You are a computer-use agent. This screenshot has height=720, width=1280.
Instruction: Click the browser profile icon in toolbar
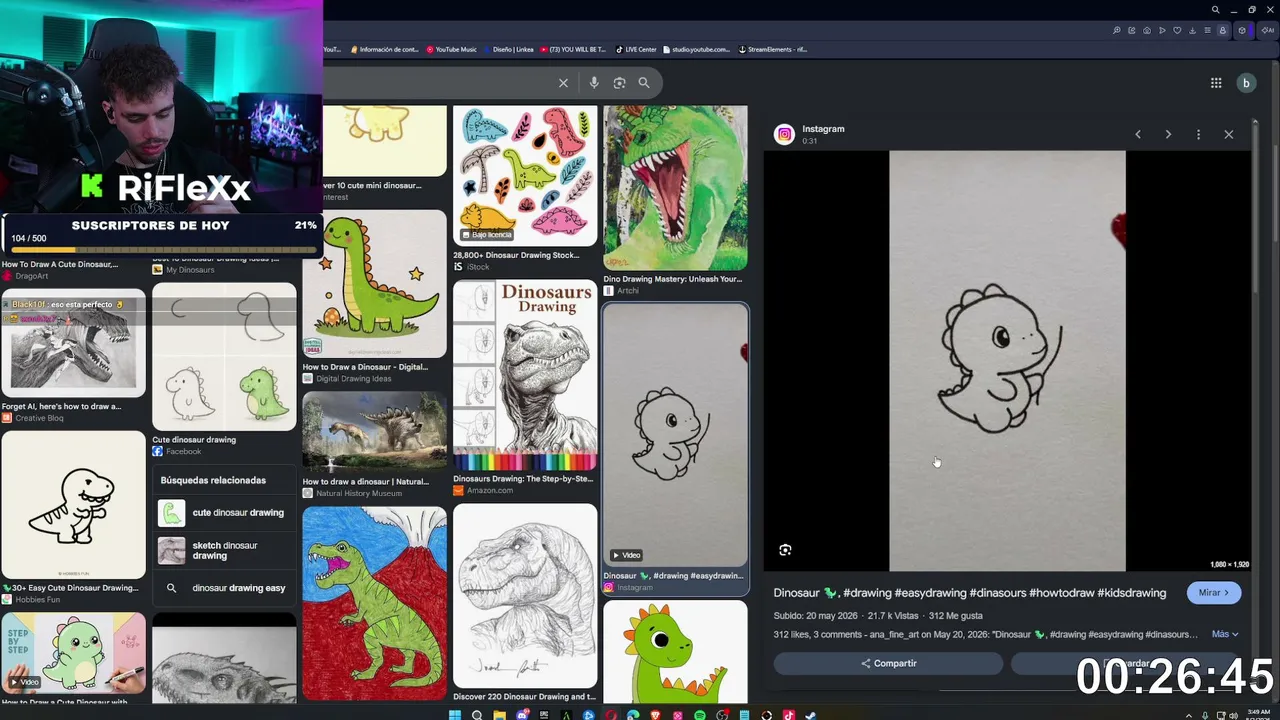[x=1222, y=30]
